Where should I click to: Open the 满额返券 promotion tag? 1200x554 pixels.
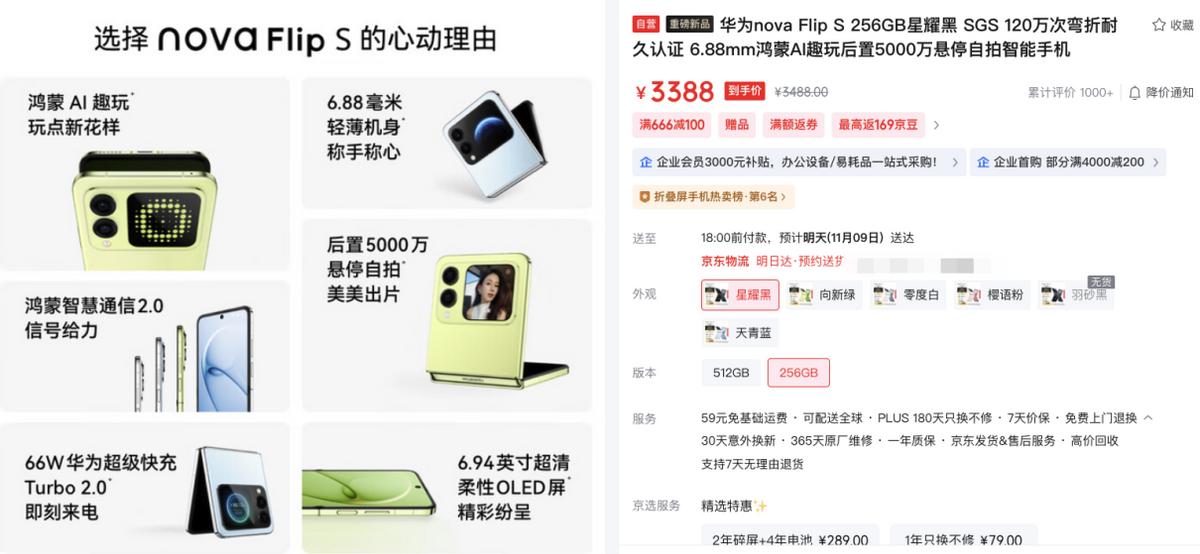(793, 125)
